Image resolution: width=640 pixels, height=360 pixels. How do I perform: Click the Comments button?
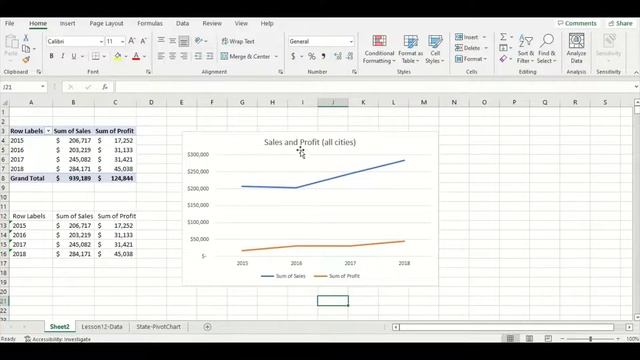pos(577,23)
